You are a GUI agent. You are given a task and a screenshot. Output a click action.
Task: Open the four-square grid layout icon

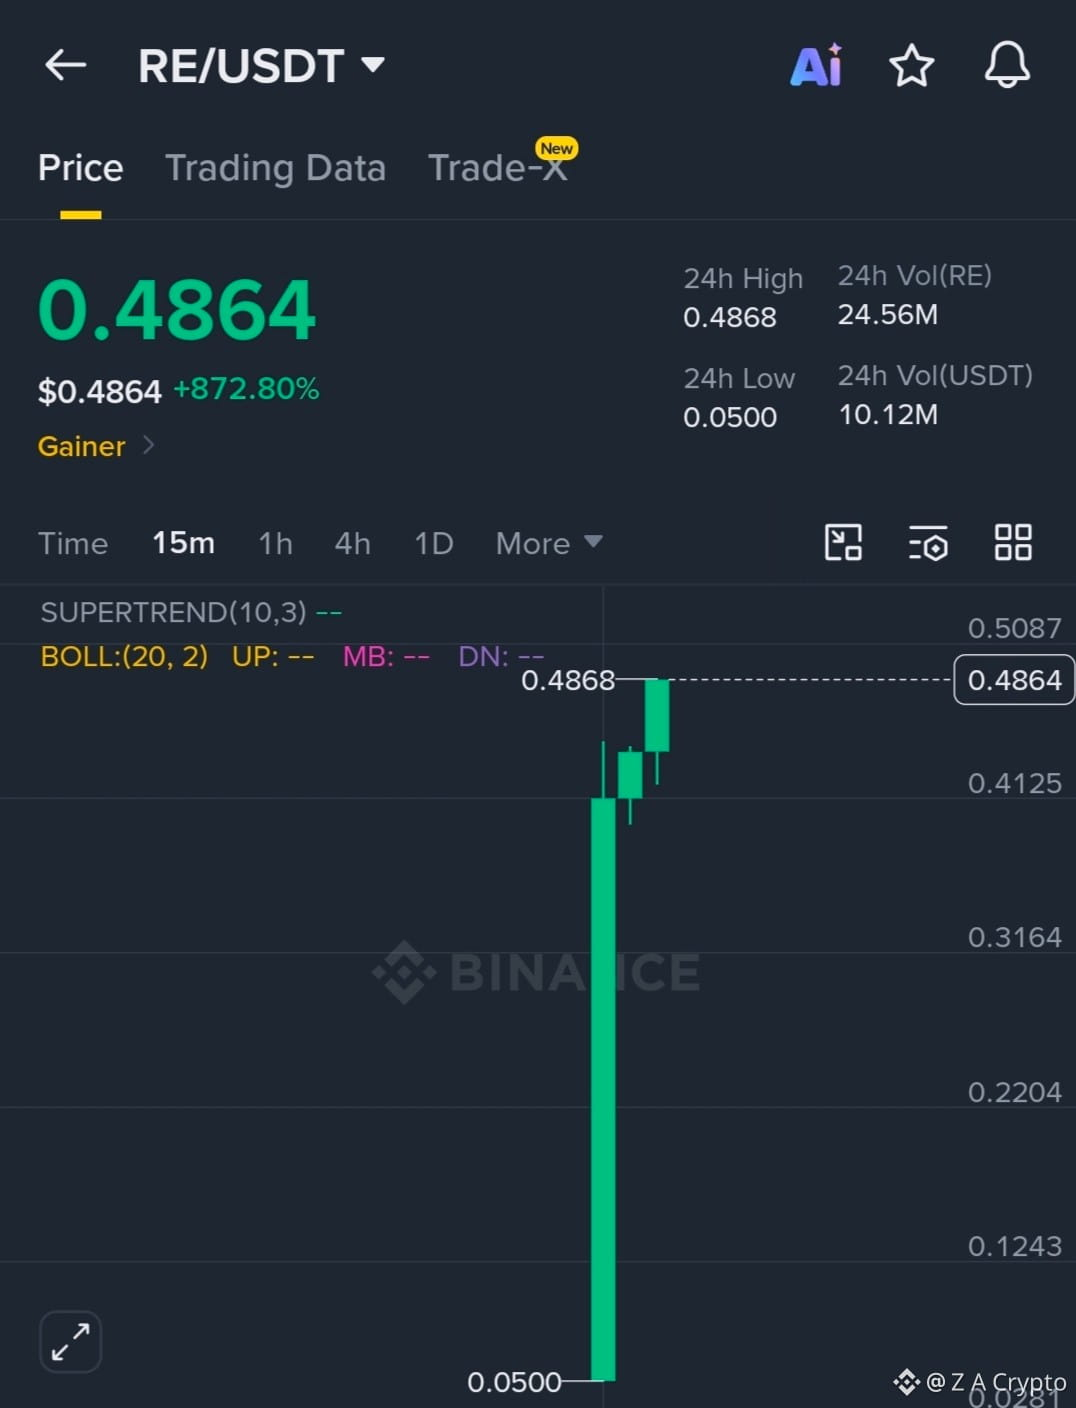click(x=1013, y=542)
